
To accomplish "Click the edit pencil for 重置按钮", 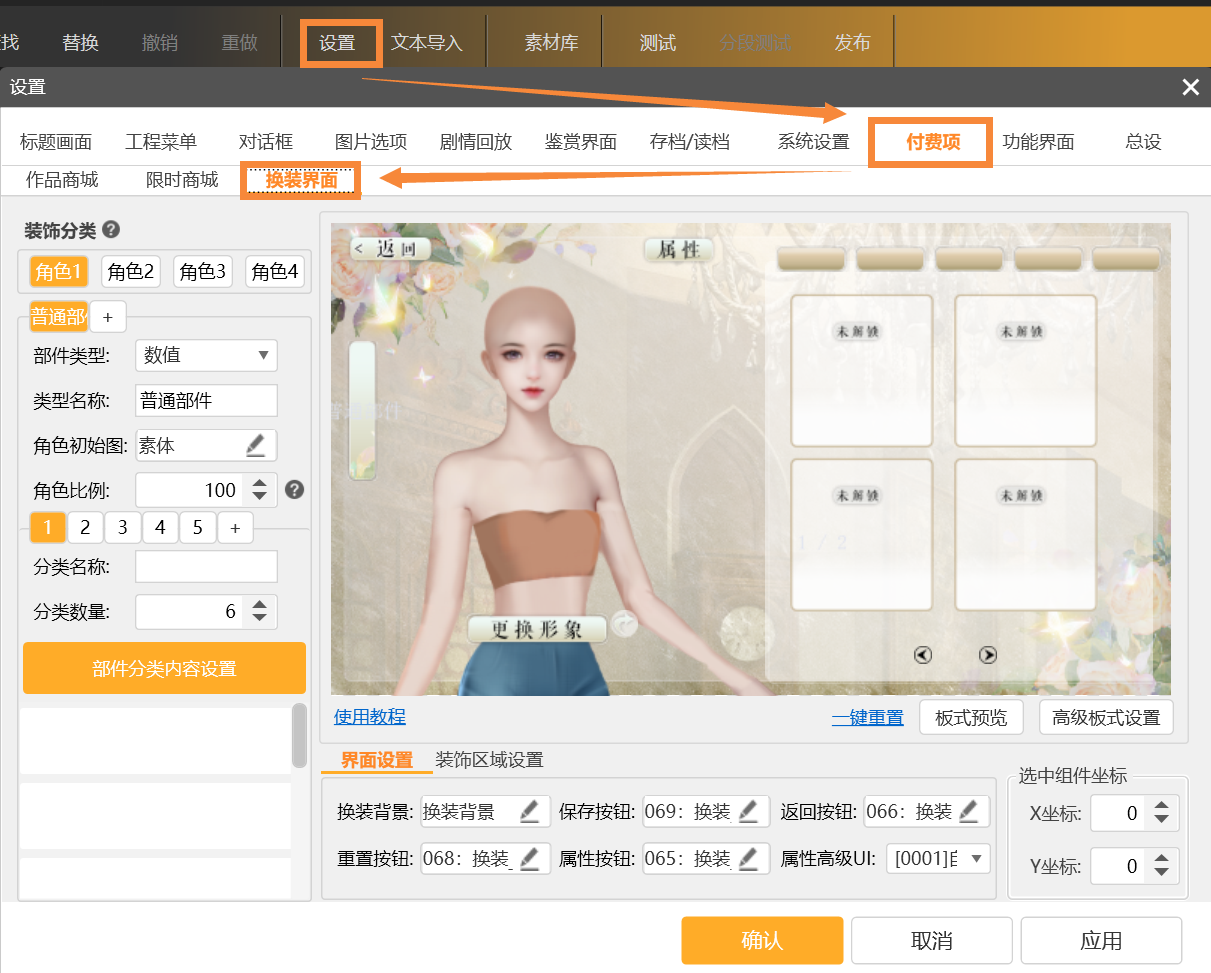I will (x=530, y=858).
